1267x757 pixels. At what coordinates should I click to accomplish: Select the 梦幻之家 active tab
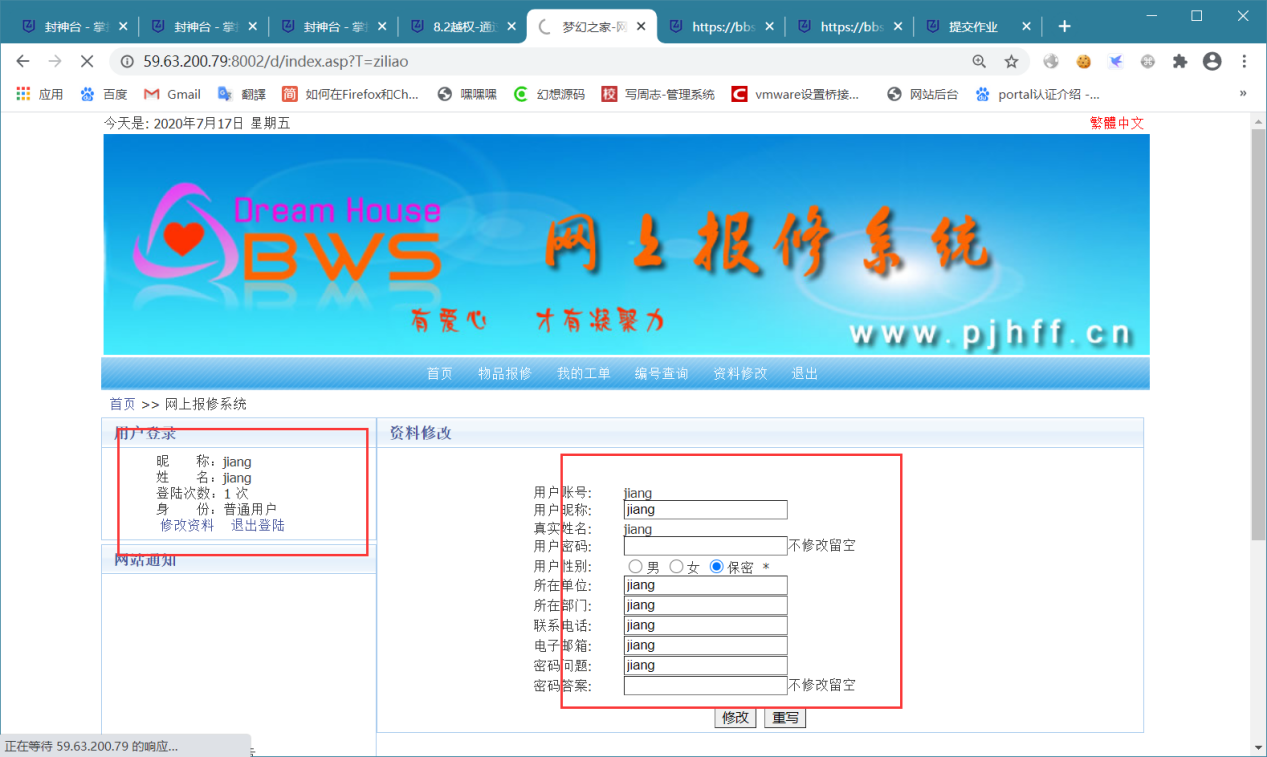pyautogui.click(x=592, y=27)
